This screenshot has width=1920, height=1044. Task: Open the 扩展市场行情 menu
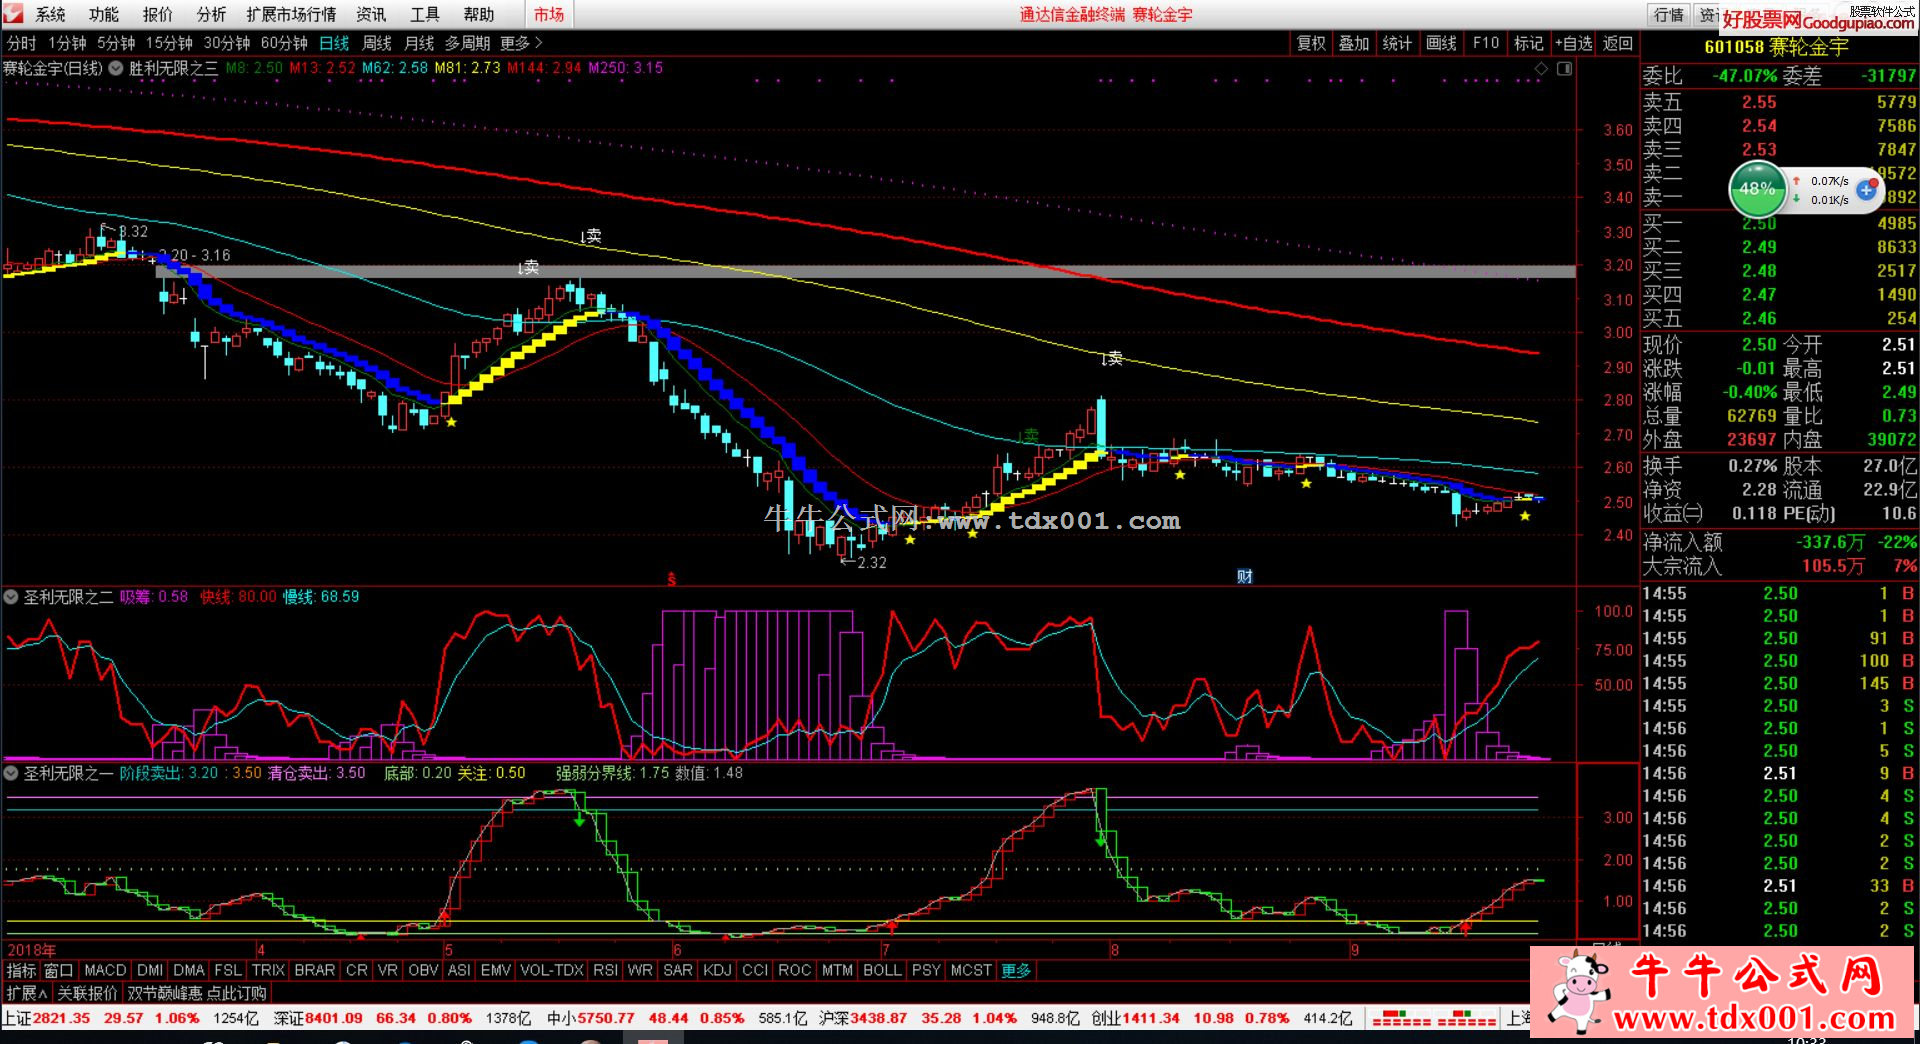point(291,14)
